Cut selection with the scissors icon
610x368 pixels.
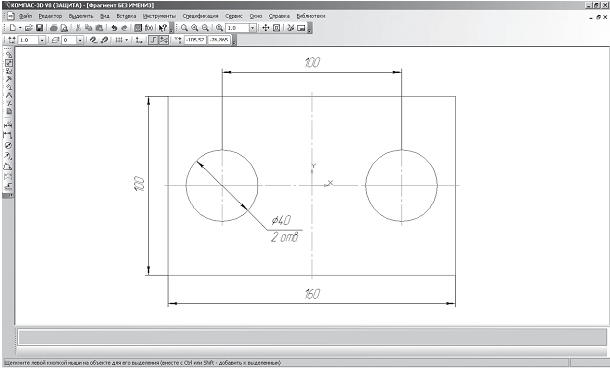coord(78,28)
